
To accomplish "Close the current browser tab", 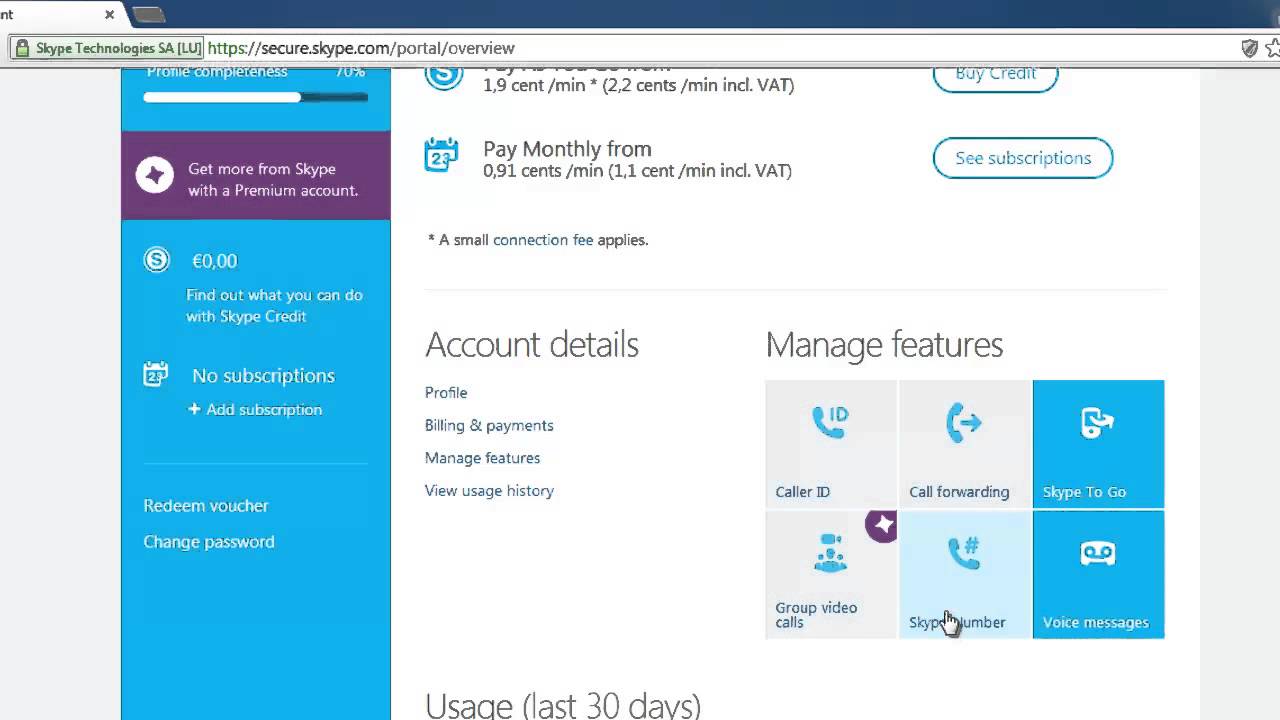I will pyautogui.click(x=110, y=14).
